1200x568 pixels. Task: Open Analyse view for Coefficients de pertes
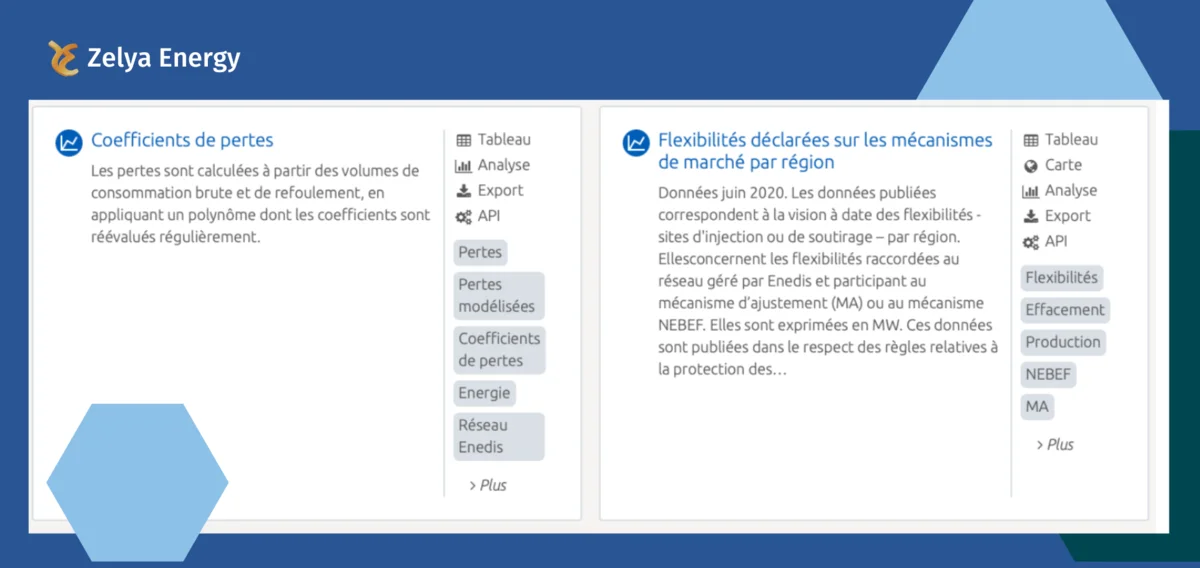pos(493,165)
